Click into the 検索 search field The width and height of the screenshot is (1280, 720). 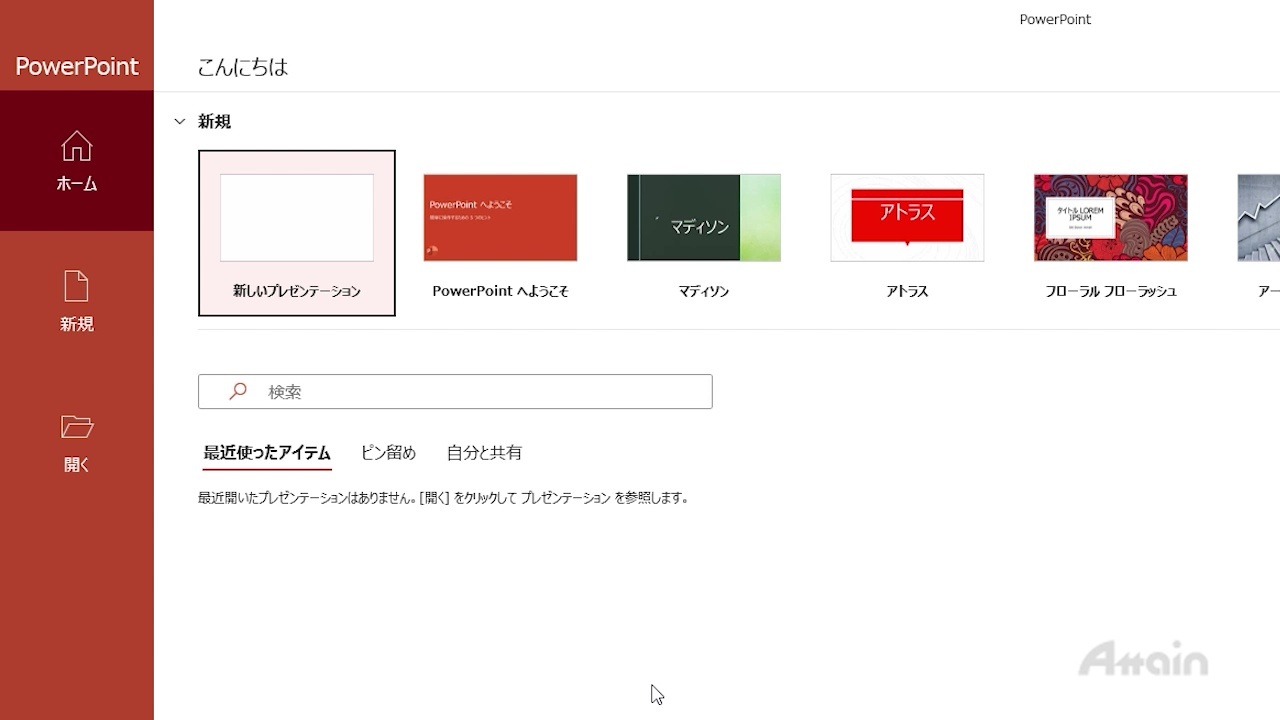(480, 392)
